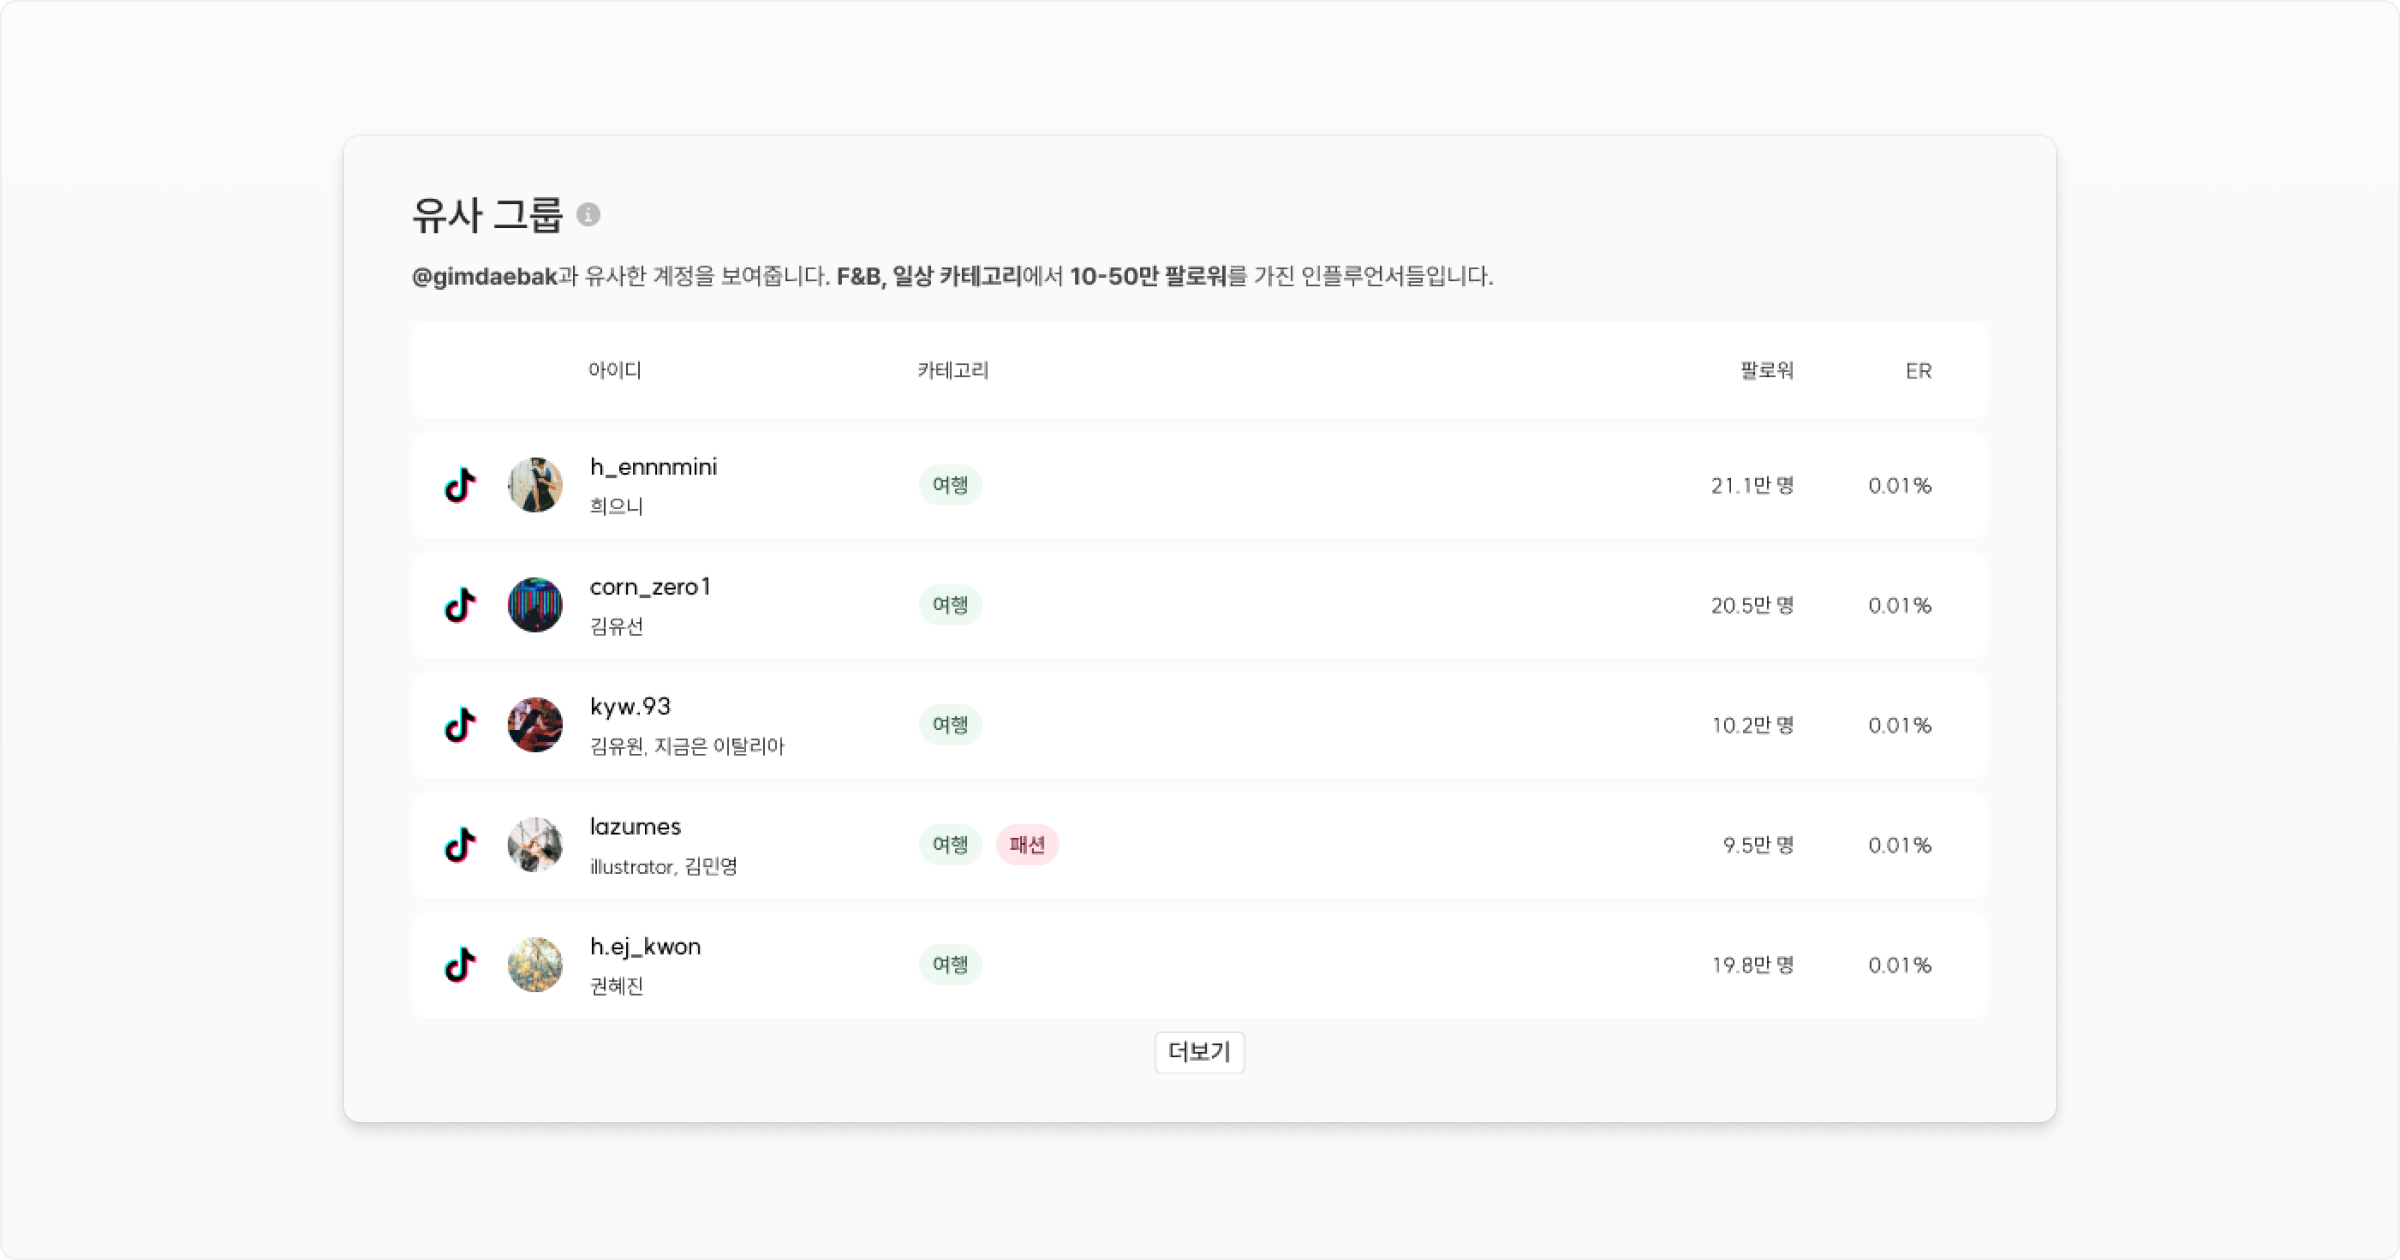Open the h_ennnmini account name link

point(653,467)
